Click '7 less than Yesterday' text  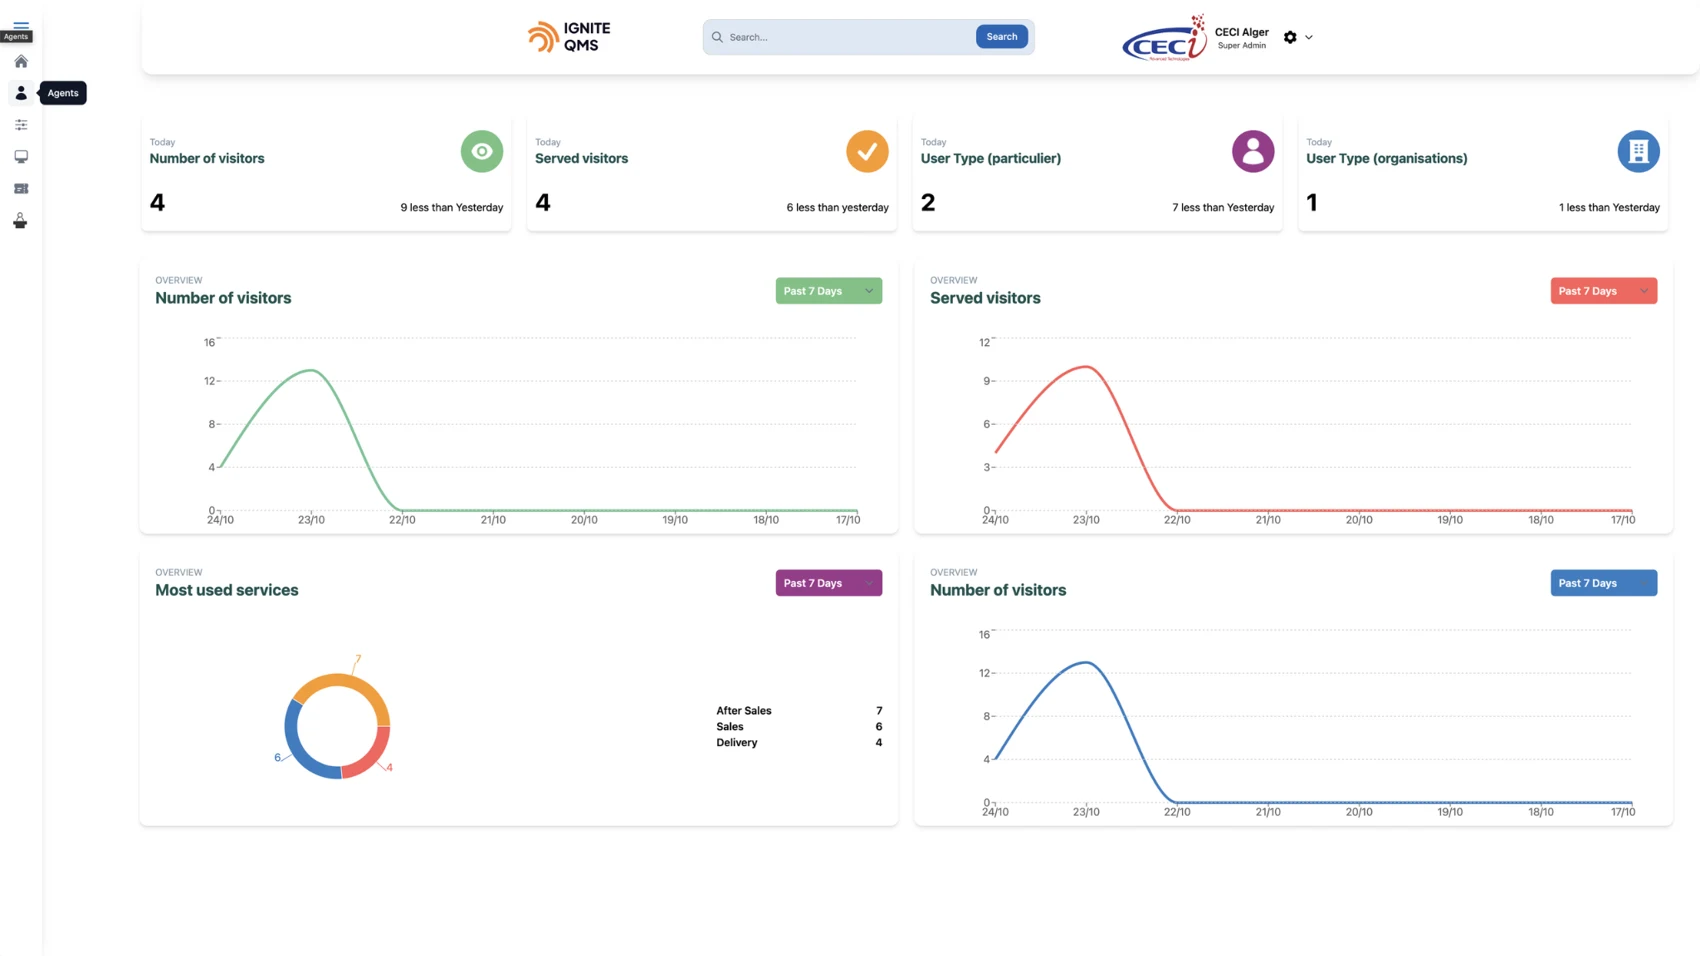1223,208
